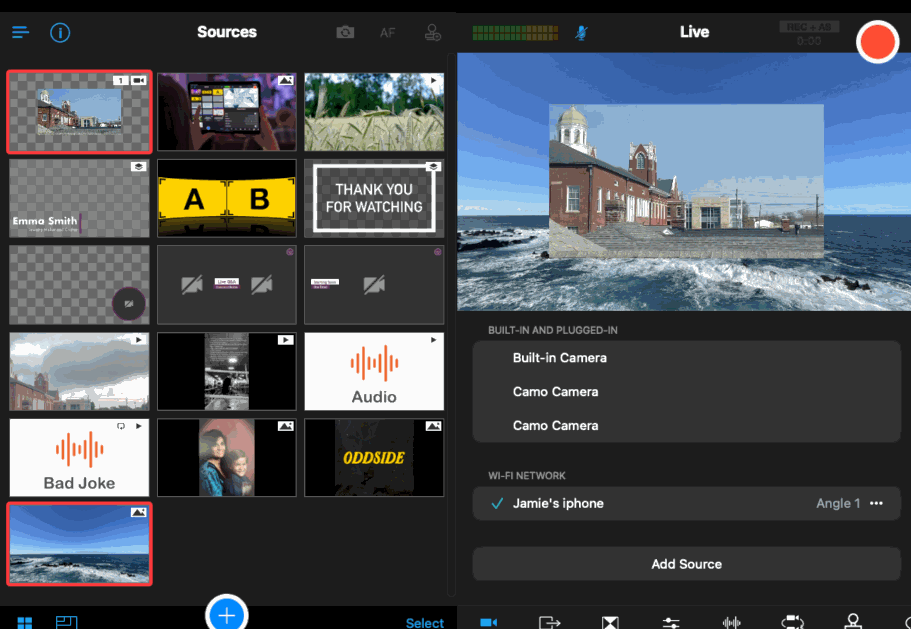Select the Audio clip source

374,371
